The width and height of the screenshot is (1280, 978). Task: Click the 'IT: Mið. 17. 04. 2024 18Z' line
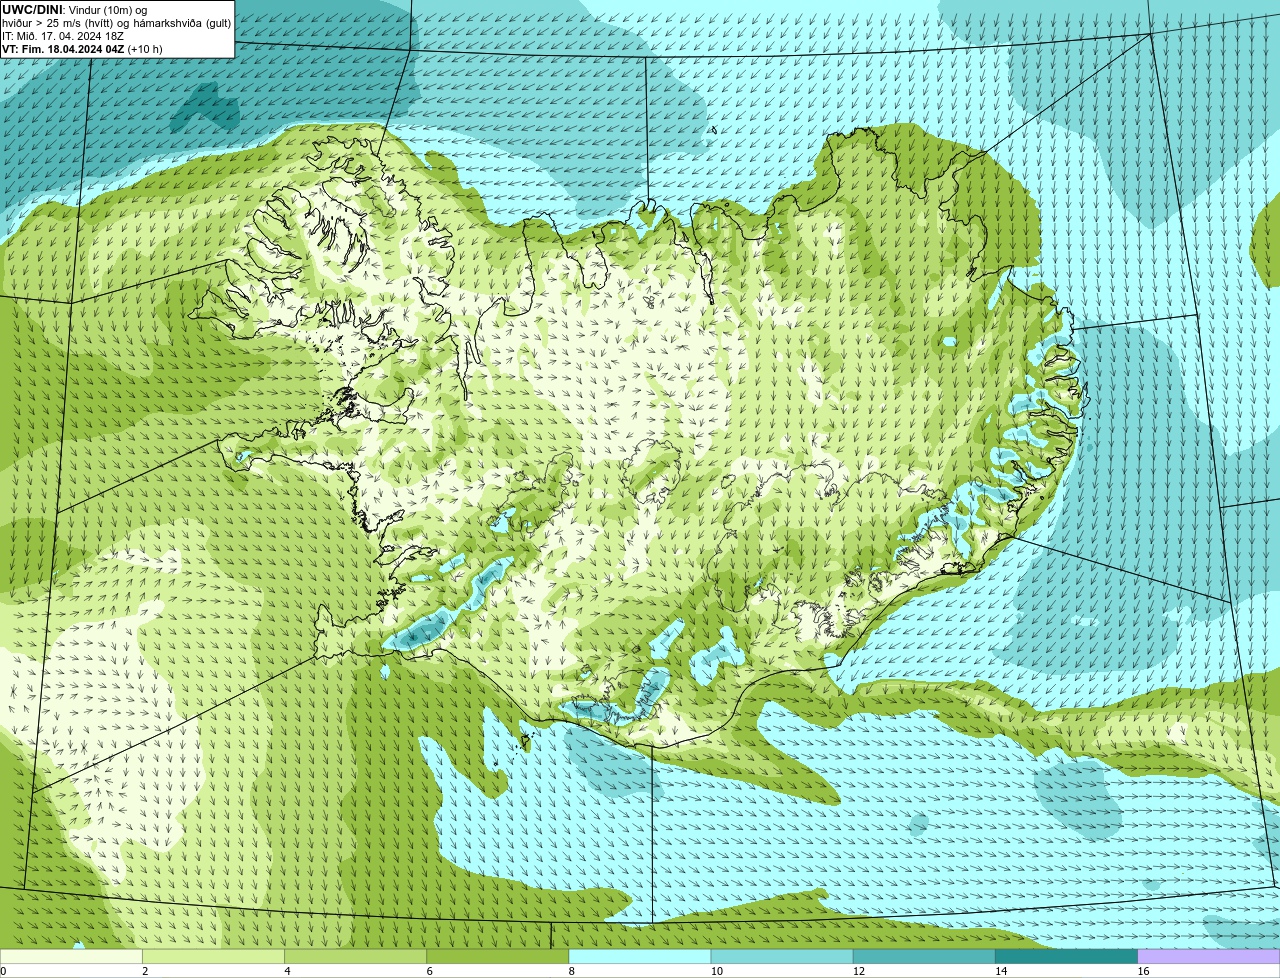[x=63, y=36]
